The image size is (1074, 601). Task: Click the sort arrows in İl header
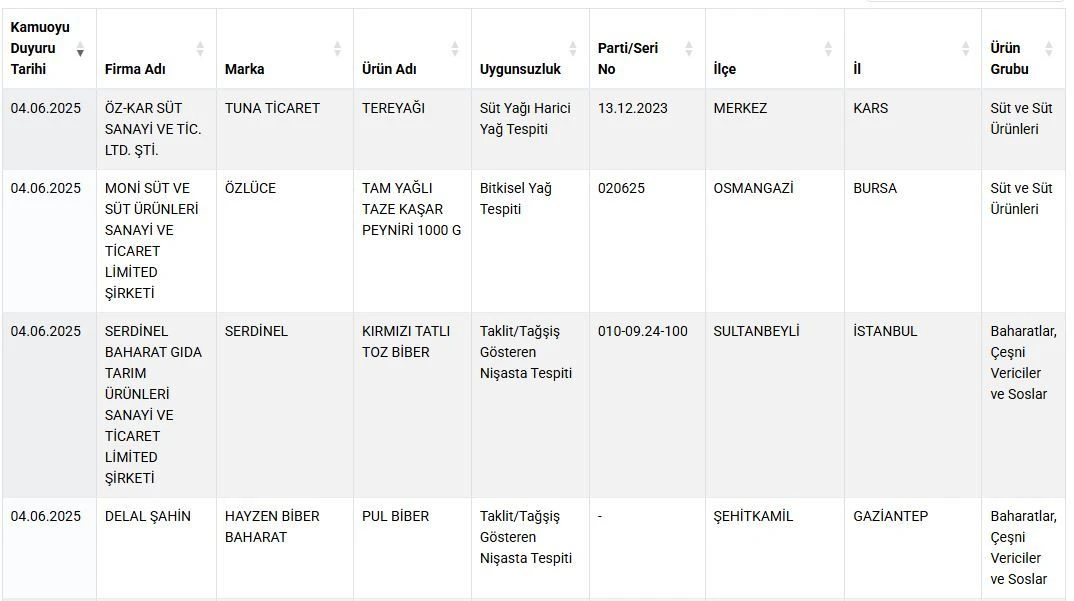965,49
